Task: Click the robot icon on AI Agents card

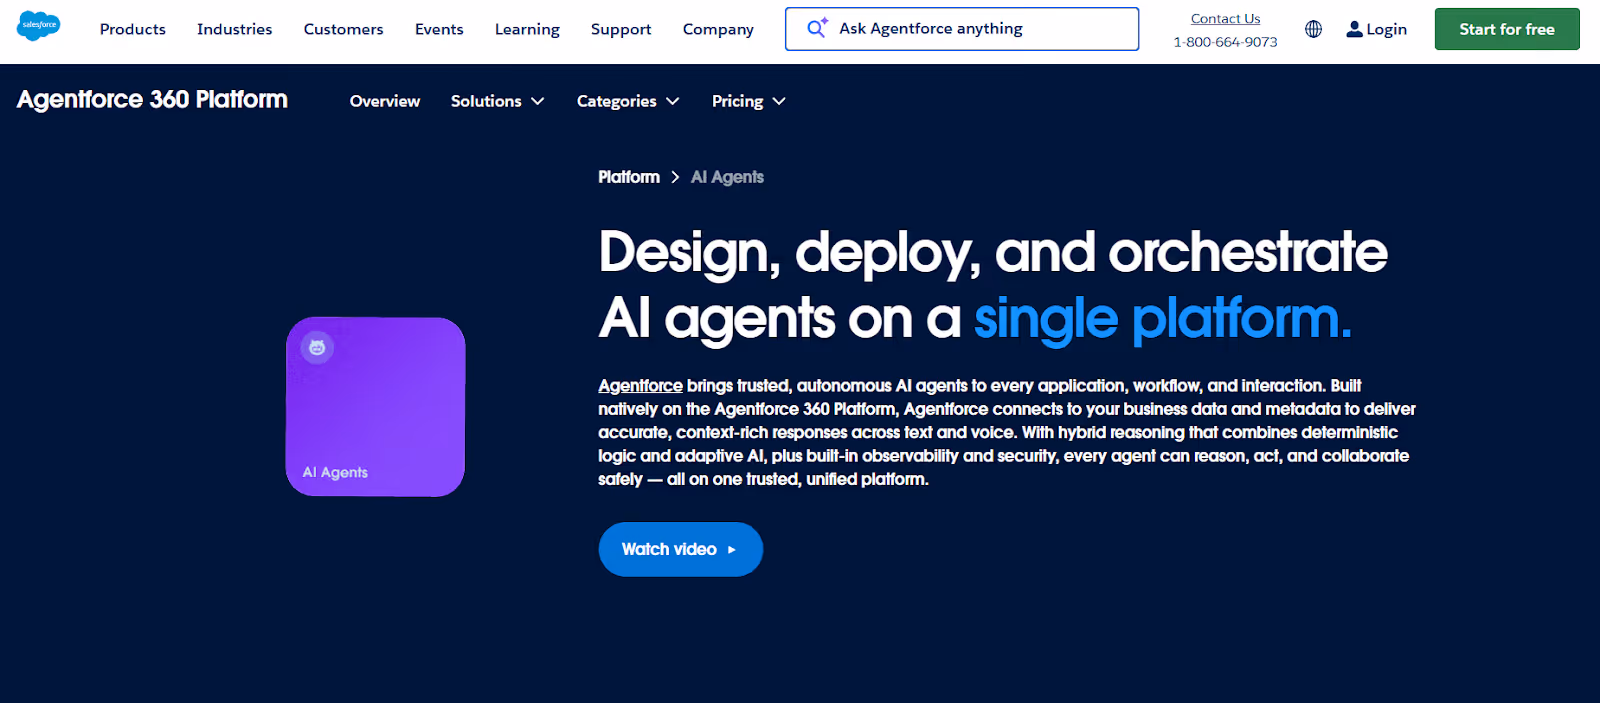Action: 317,347
